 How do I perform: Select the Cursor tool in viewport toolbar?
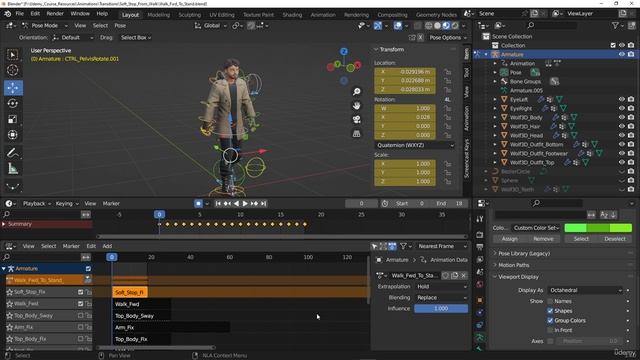point(13,70)
